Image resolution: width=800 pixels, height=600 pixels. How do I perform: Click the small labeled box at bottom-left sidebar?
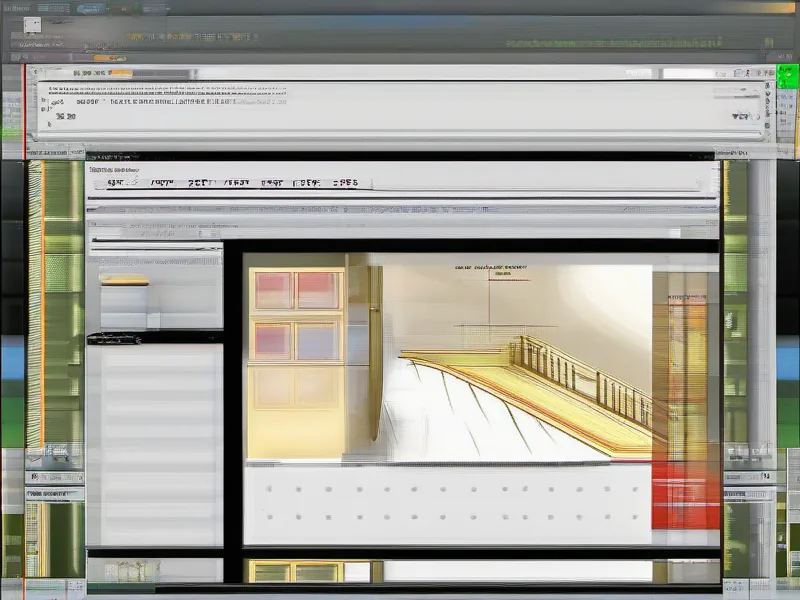coord(52,494)
